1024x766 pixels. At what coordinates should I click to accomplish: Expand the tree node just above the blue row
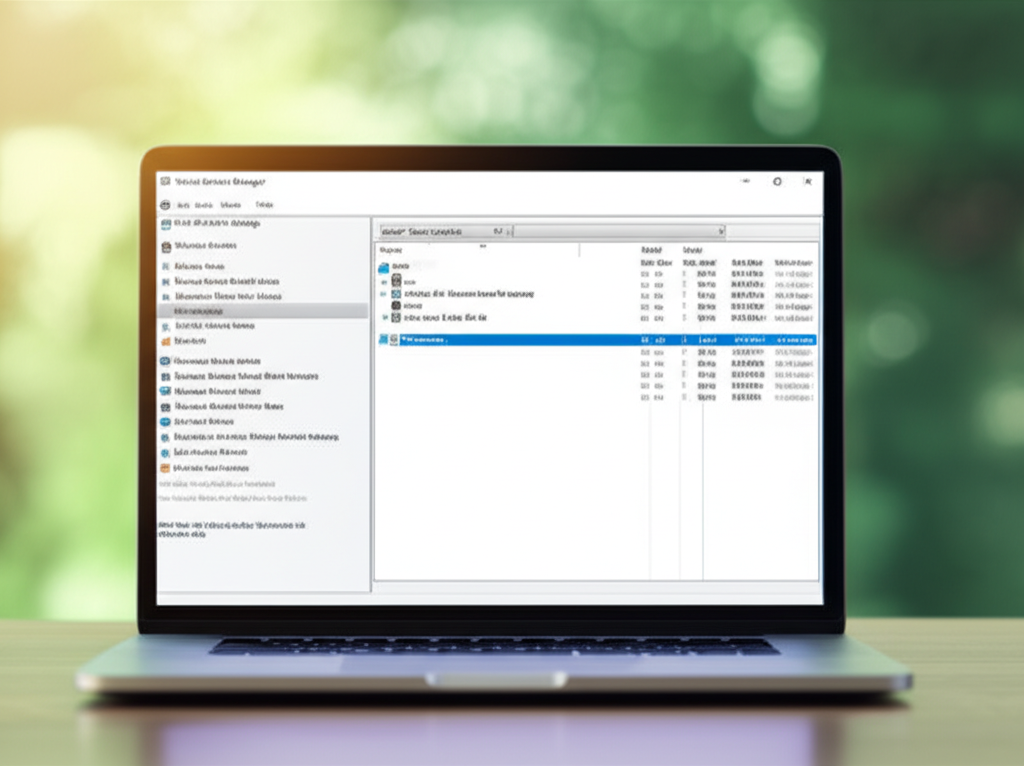(x=384, y=317)
